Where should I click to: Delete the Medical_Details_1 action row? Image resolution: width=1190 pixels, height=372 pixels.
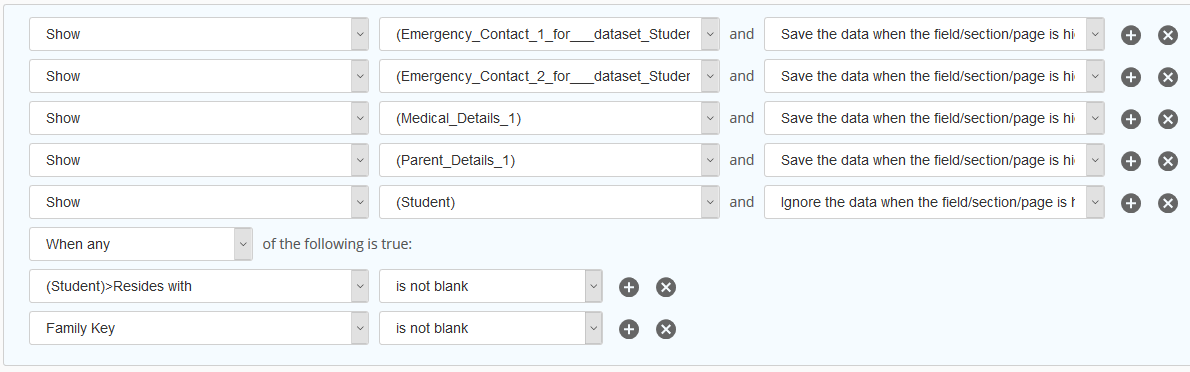tap(1167, 118)
